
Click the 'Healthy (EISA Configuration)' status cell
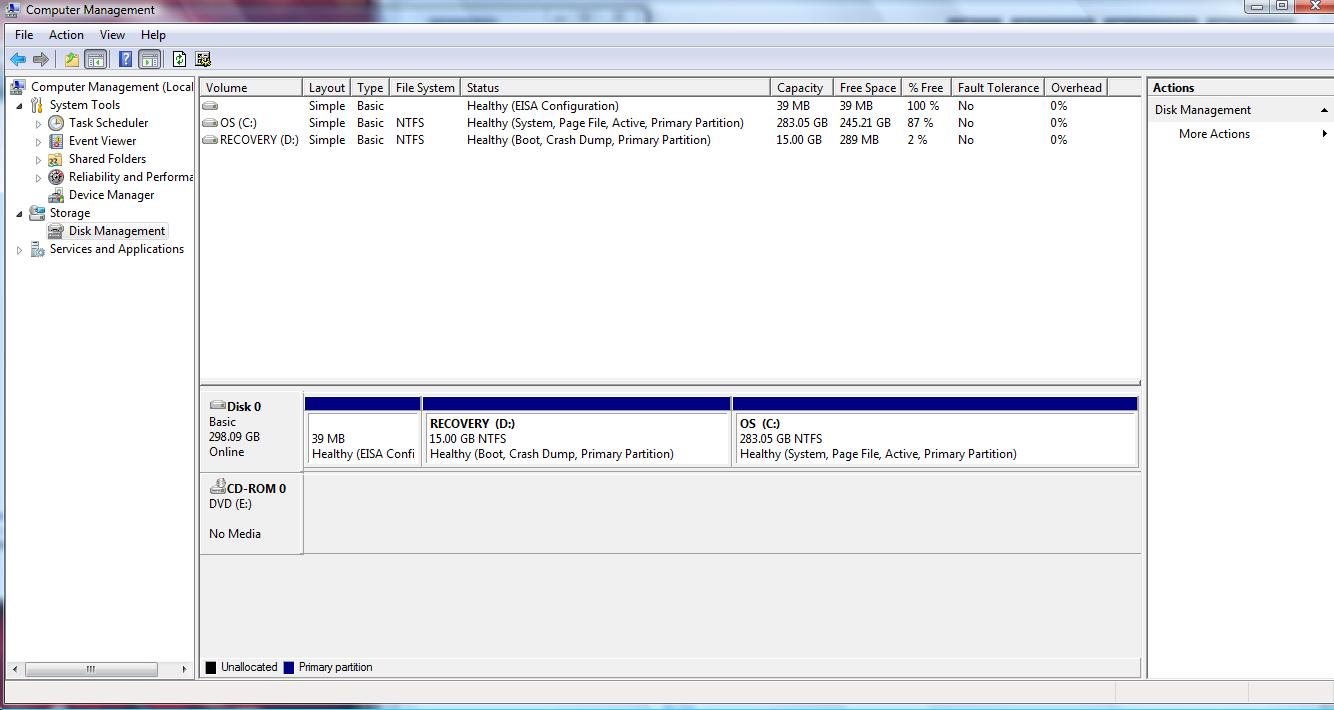[x=543, y=106]
